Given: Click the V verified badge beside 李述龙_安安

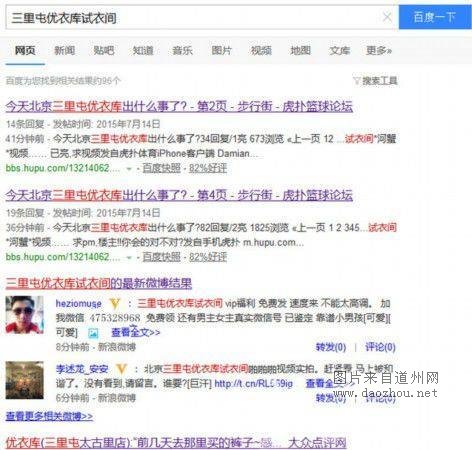Looking at the screenshot, I should tap(121, 369).
